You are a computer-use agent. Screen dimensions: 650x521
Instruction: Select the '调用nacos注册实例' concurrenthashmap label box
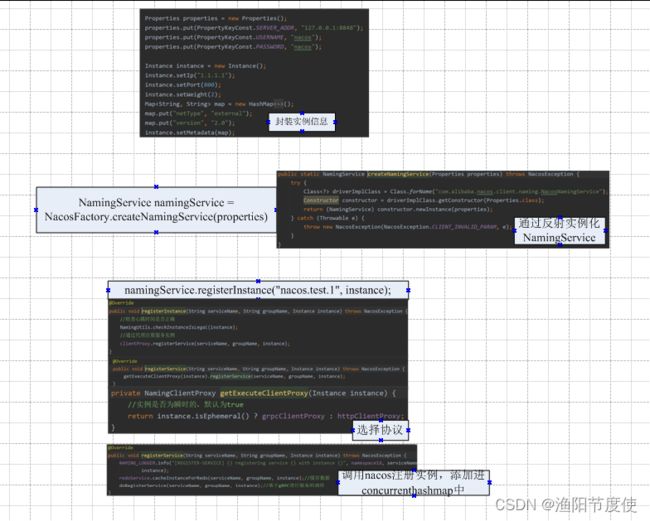[x=414, y=482]
